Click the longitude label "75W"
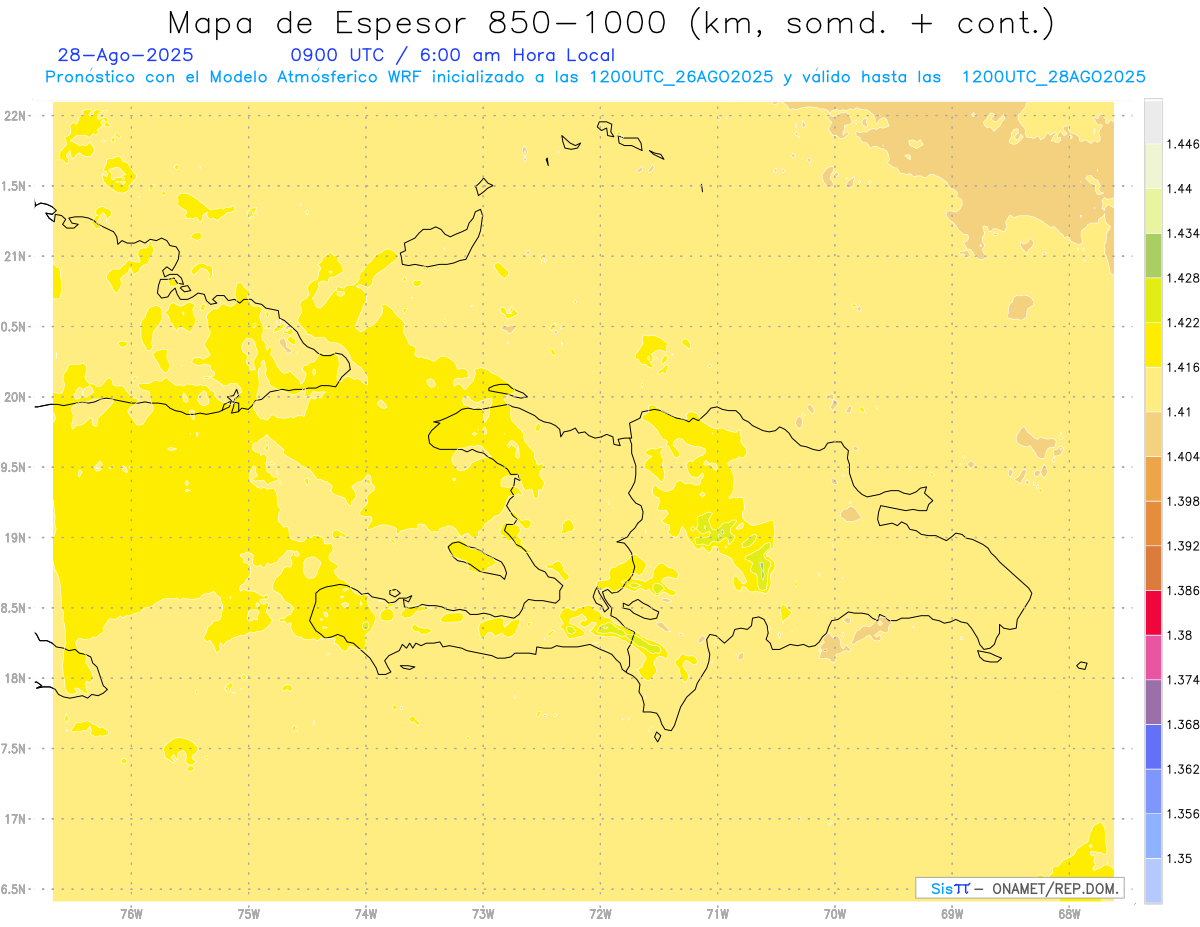The image size is (1200, 927). point(248,914)
